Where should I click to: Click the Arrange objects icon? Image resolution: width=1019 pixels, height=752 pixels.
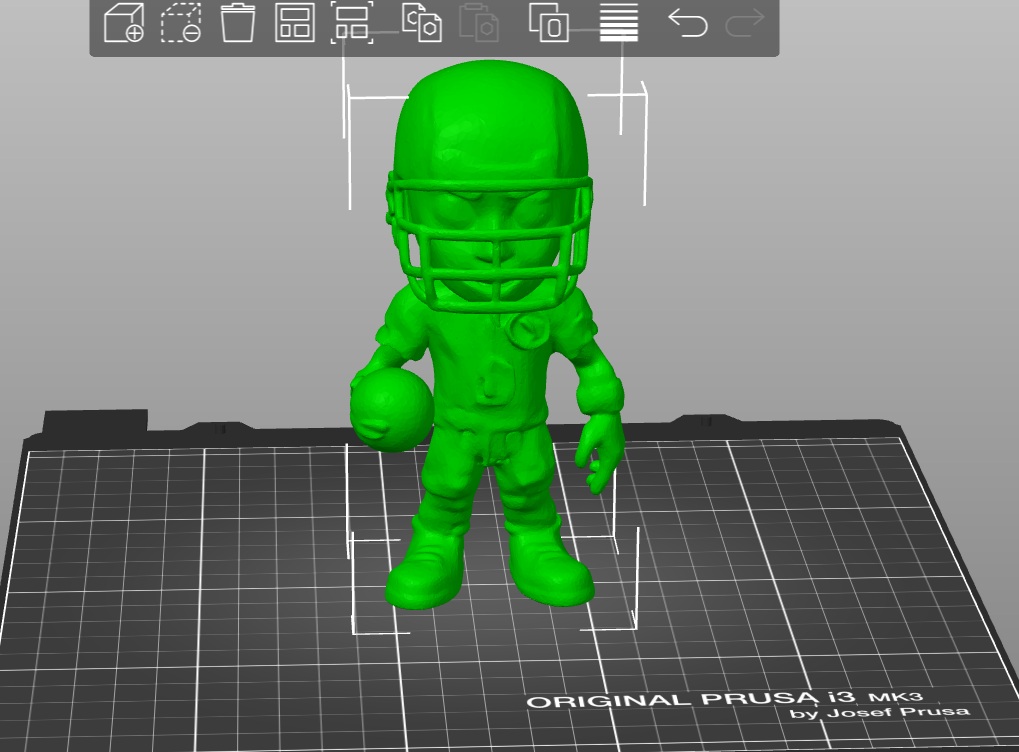coord(294,23)
